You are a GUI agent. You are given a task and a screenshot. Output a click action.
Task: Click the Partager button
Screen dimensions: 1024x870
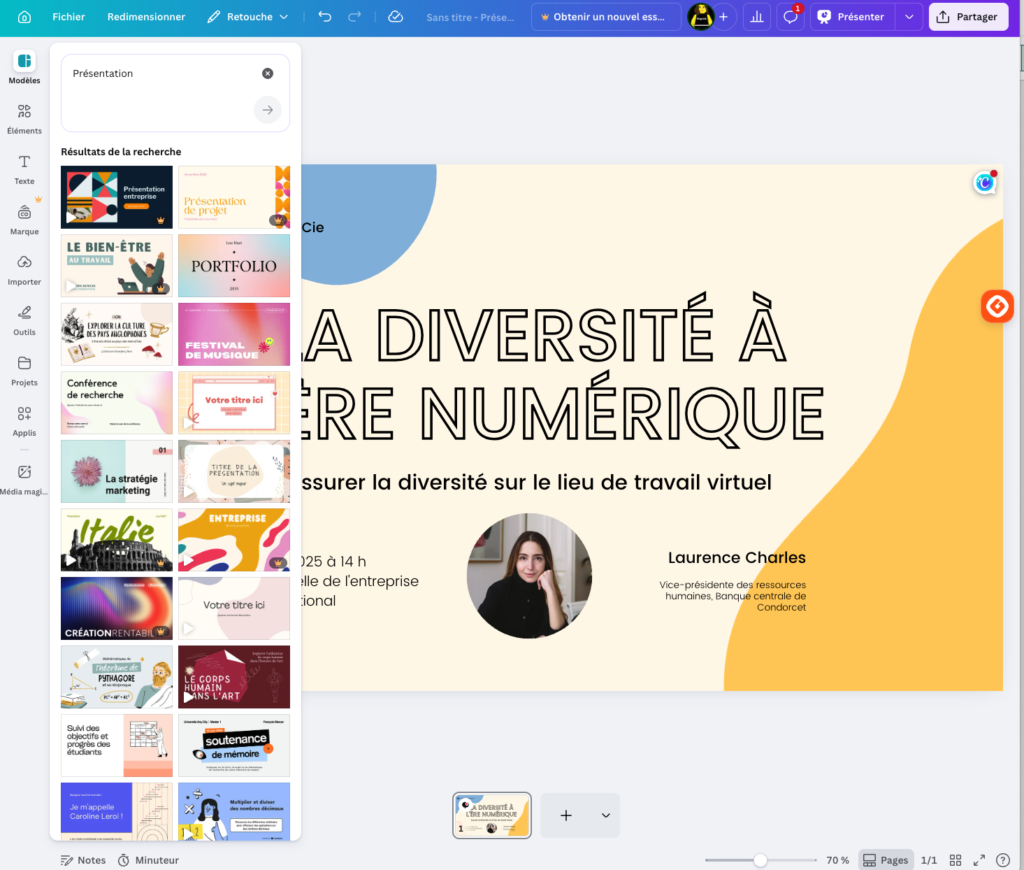point(968,17)
